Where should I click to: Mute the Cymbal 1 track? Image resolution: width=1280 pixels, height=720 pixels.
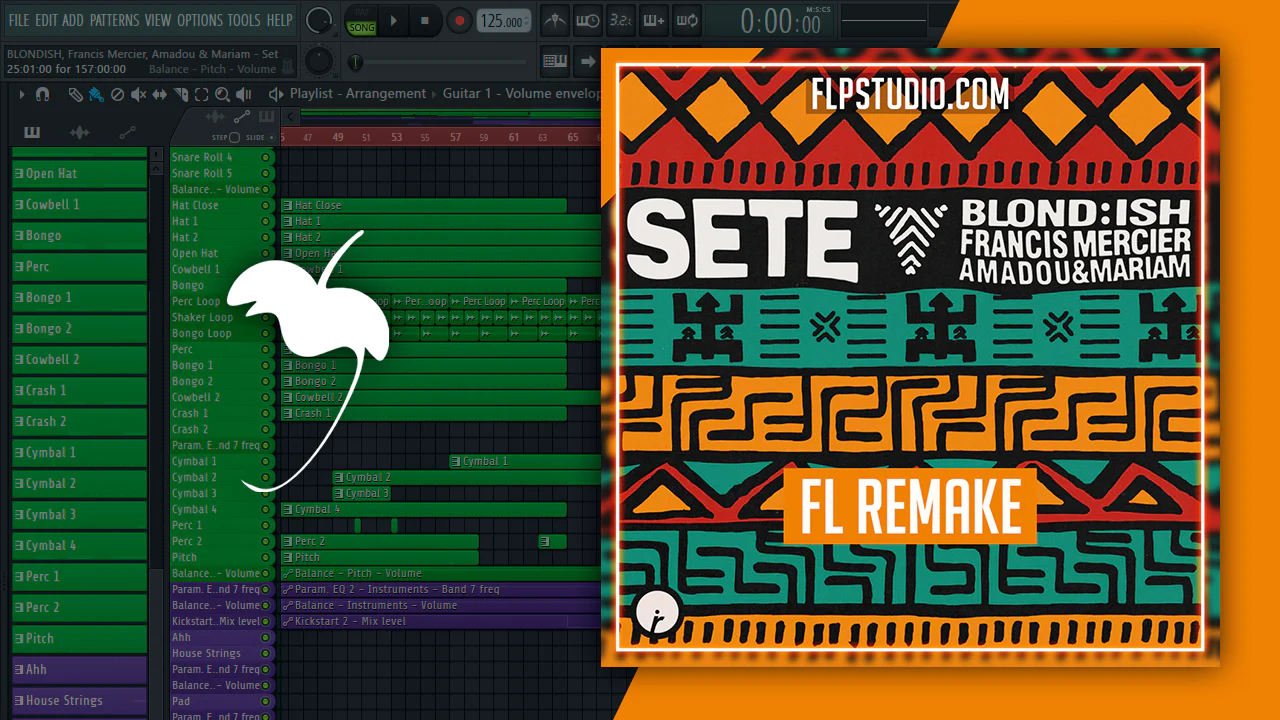coord(265,461)
